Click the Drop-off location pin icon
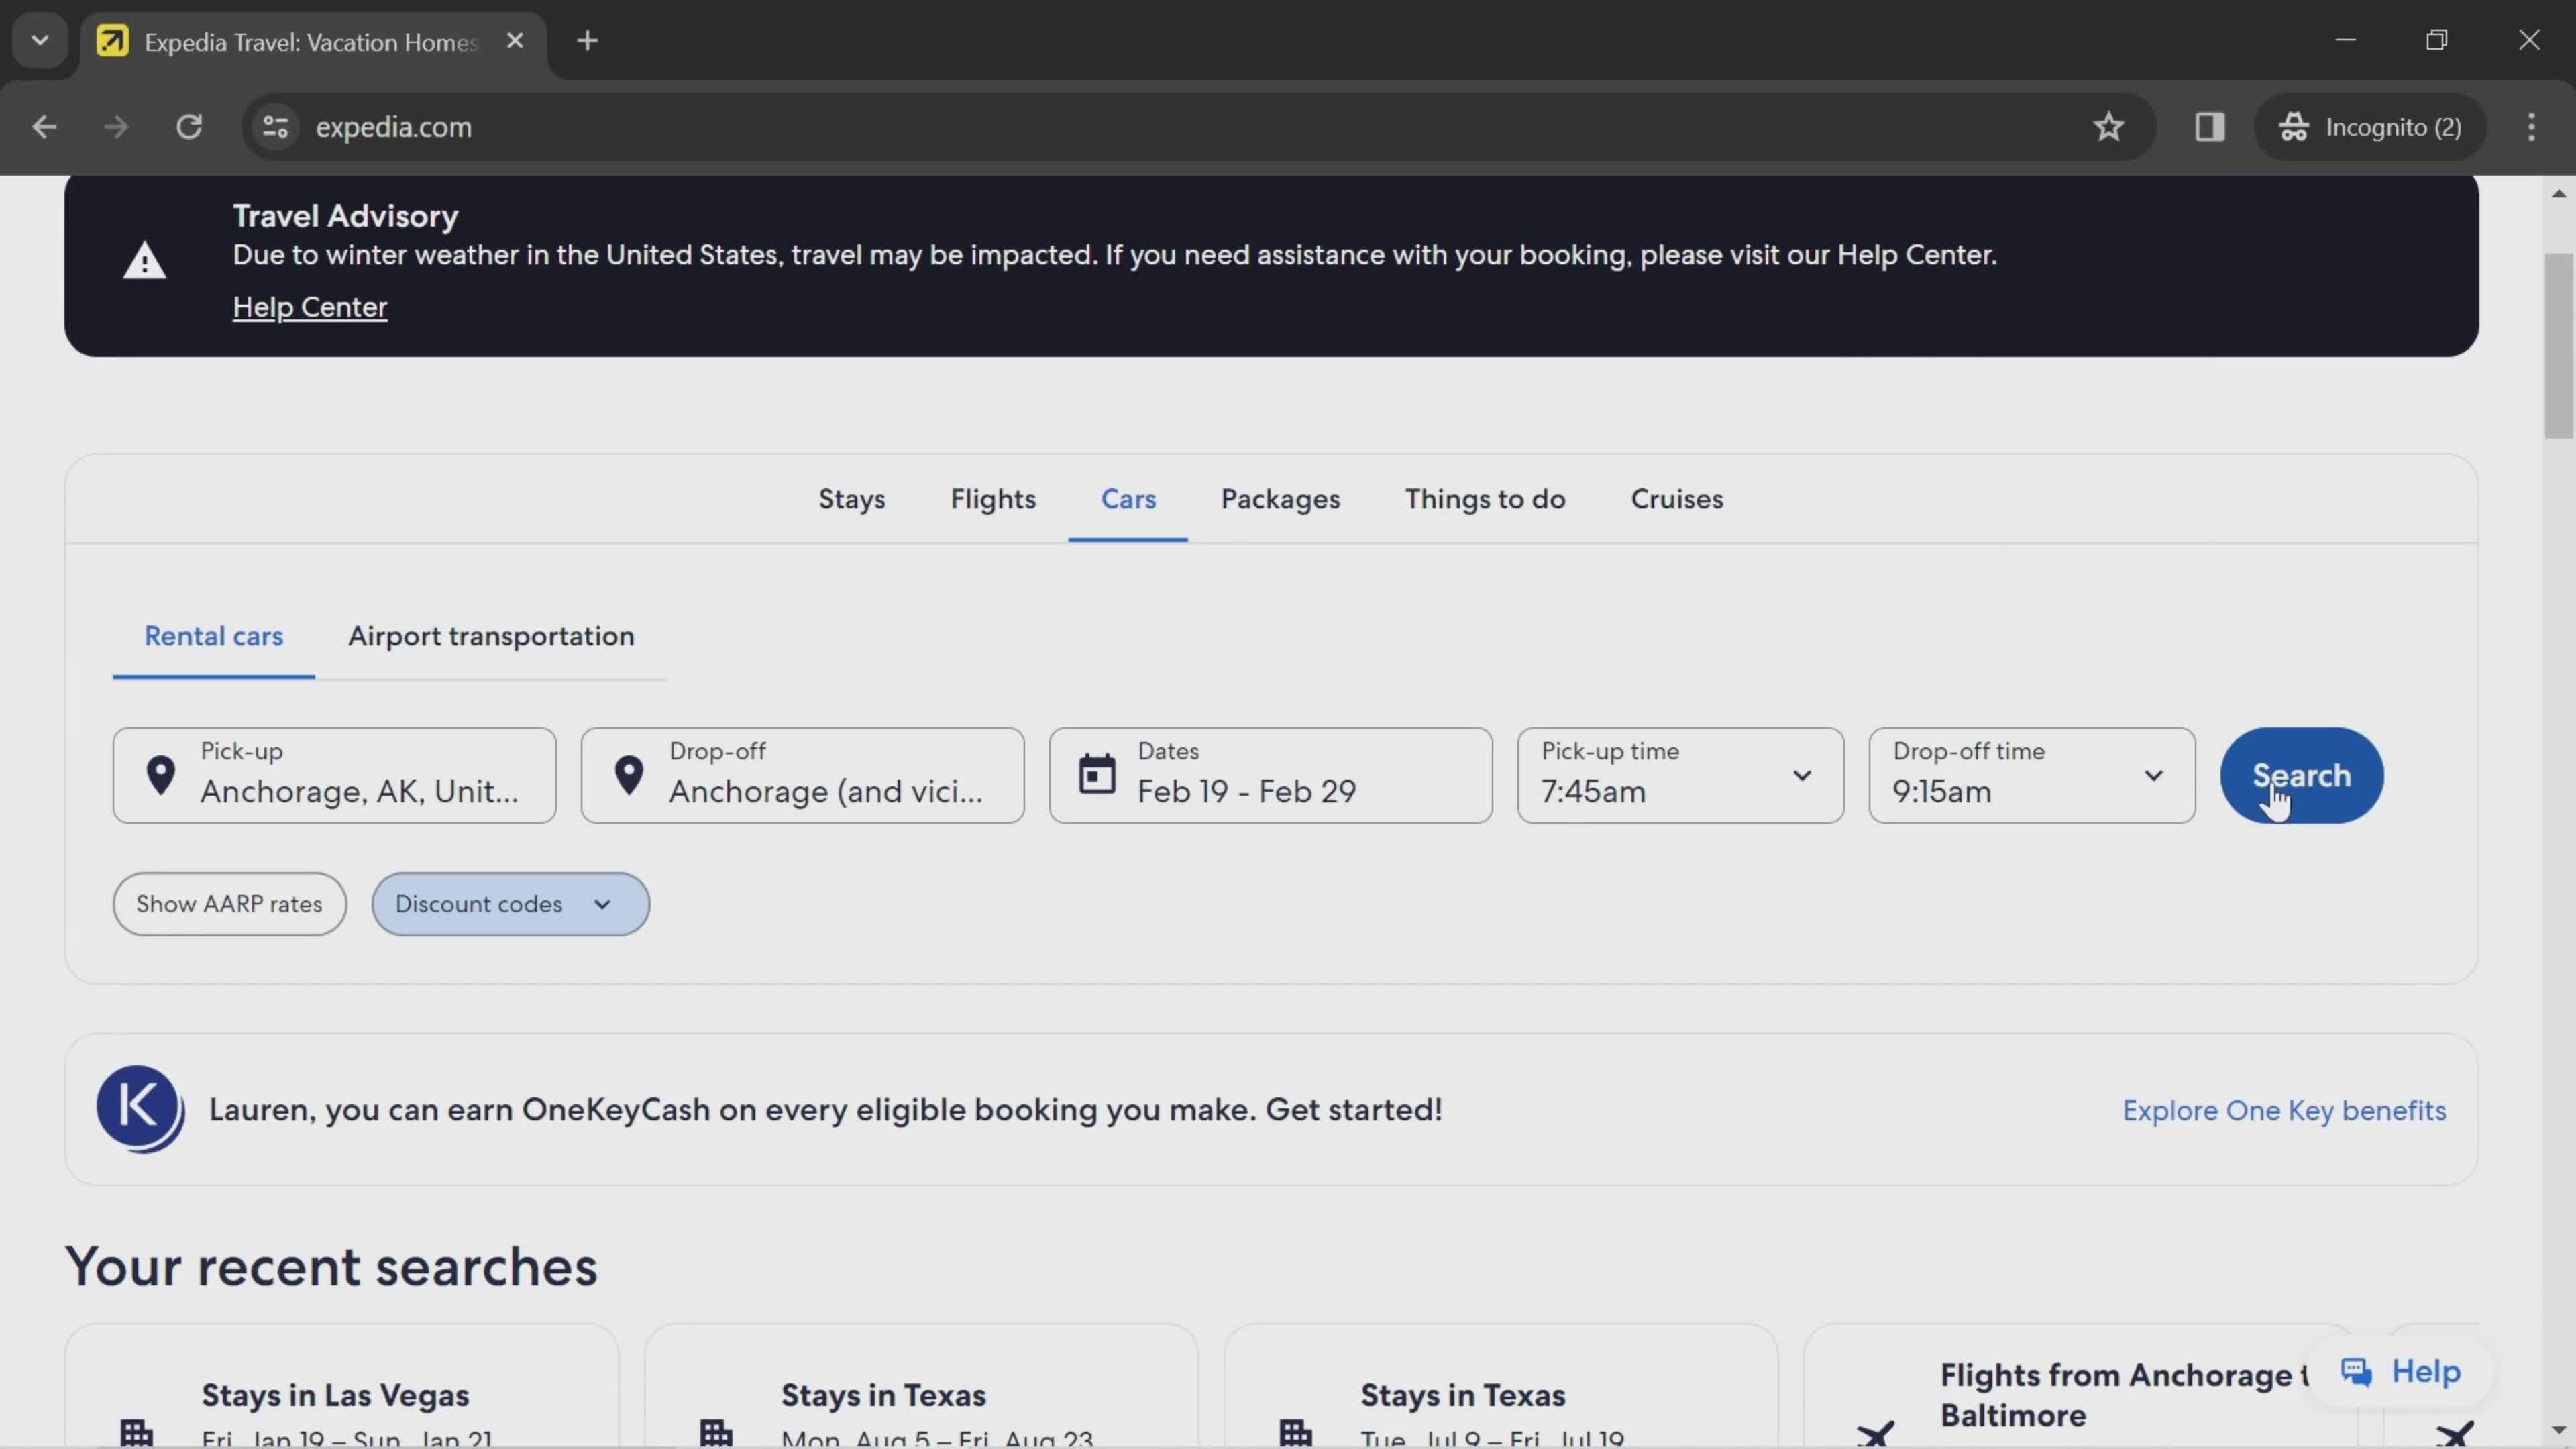The image size is (2576, 1449). [629, 775]
